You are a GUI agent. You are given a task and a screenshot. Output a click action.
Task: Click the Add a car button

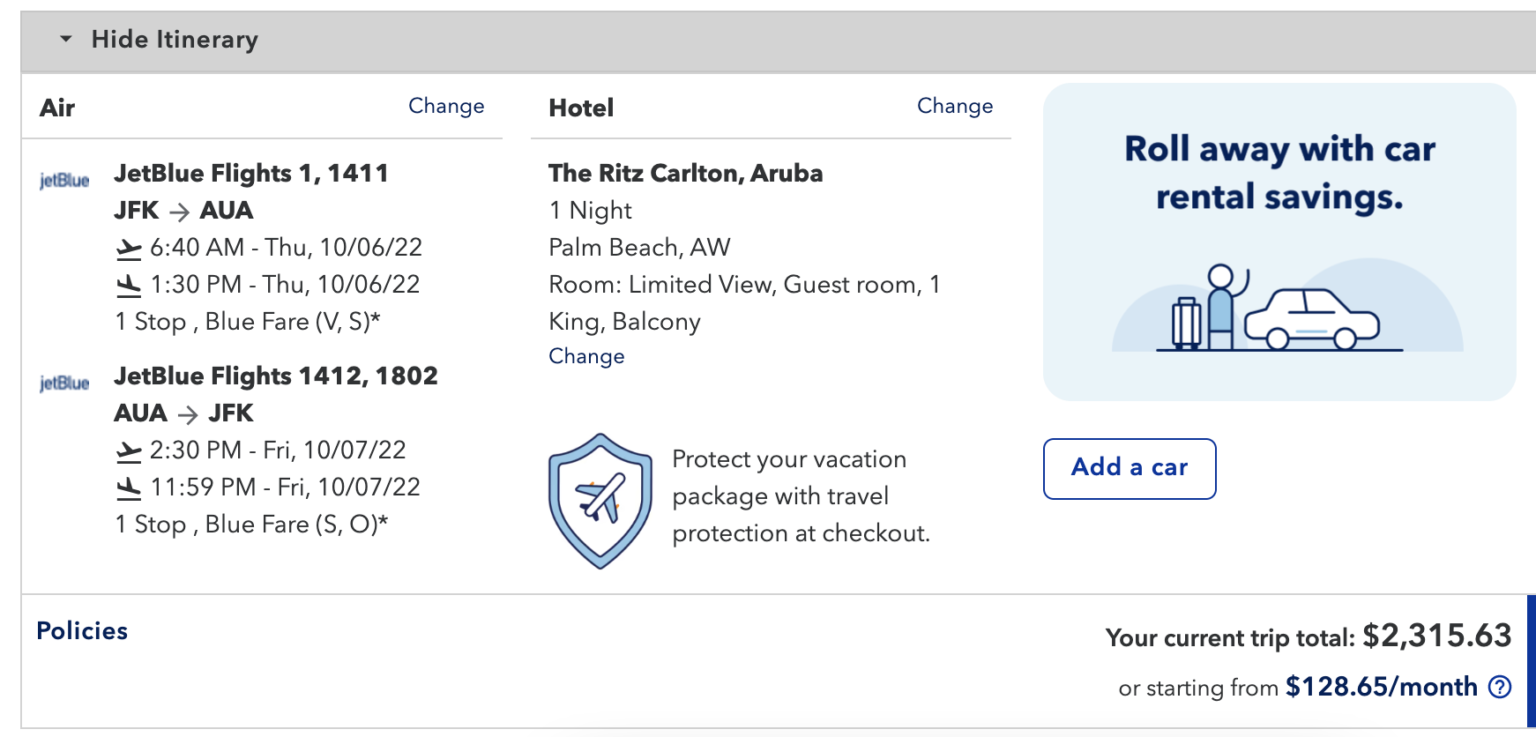[1129, 468]
